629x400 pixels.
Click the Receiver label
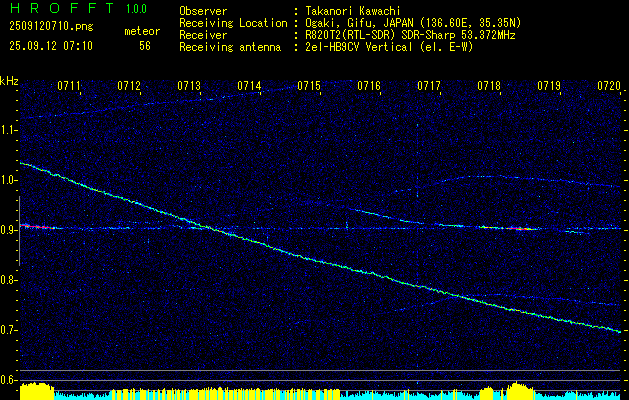click(203, 35)
